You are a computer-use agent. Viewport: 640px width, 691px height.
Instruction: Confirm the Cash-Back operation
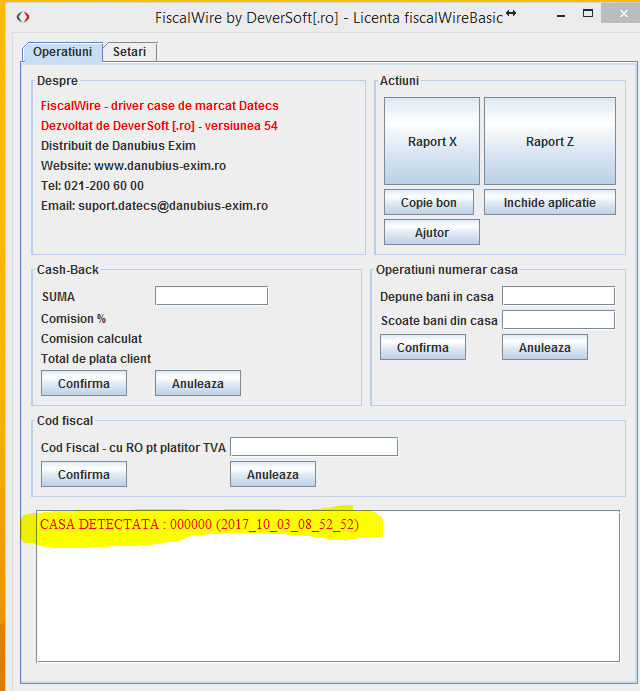(83, 383)
